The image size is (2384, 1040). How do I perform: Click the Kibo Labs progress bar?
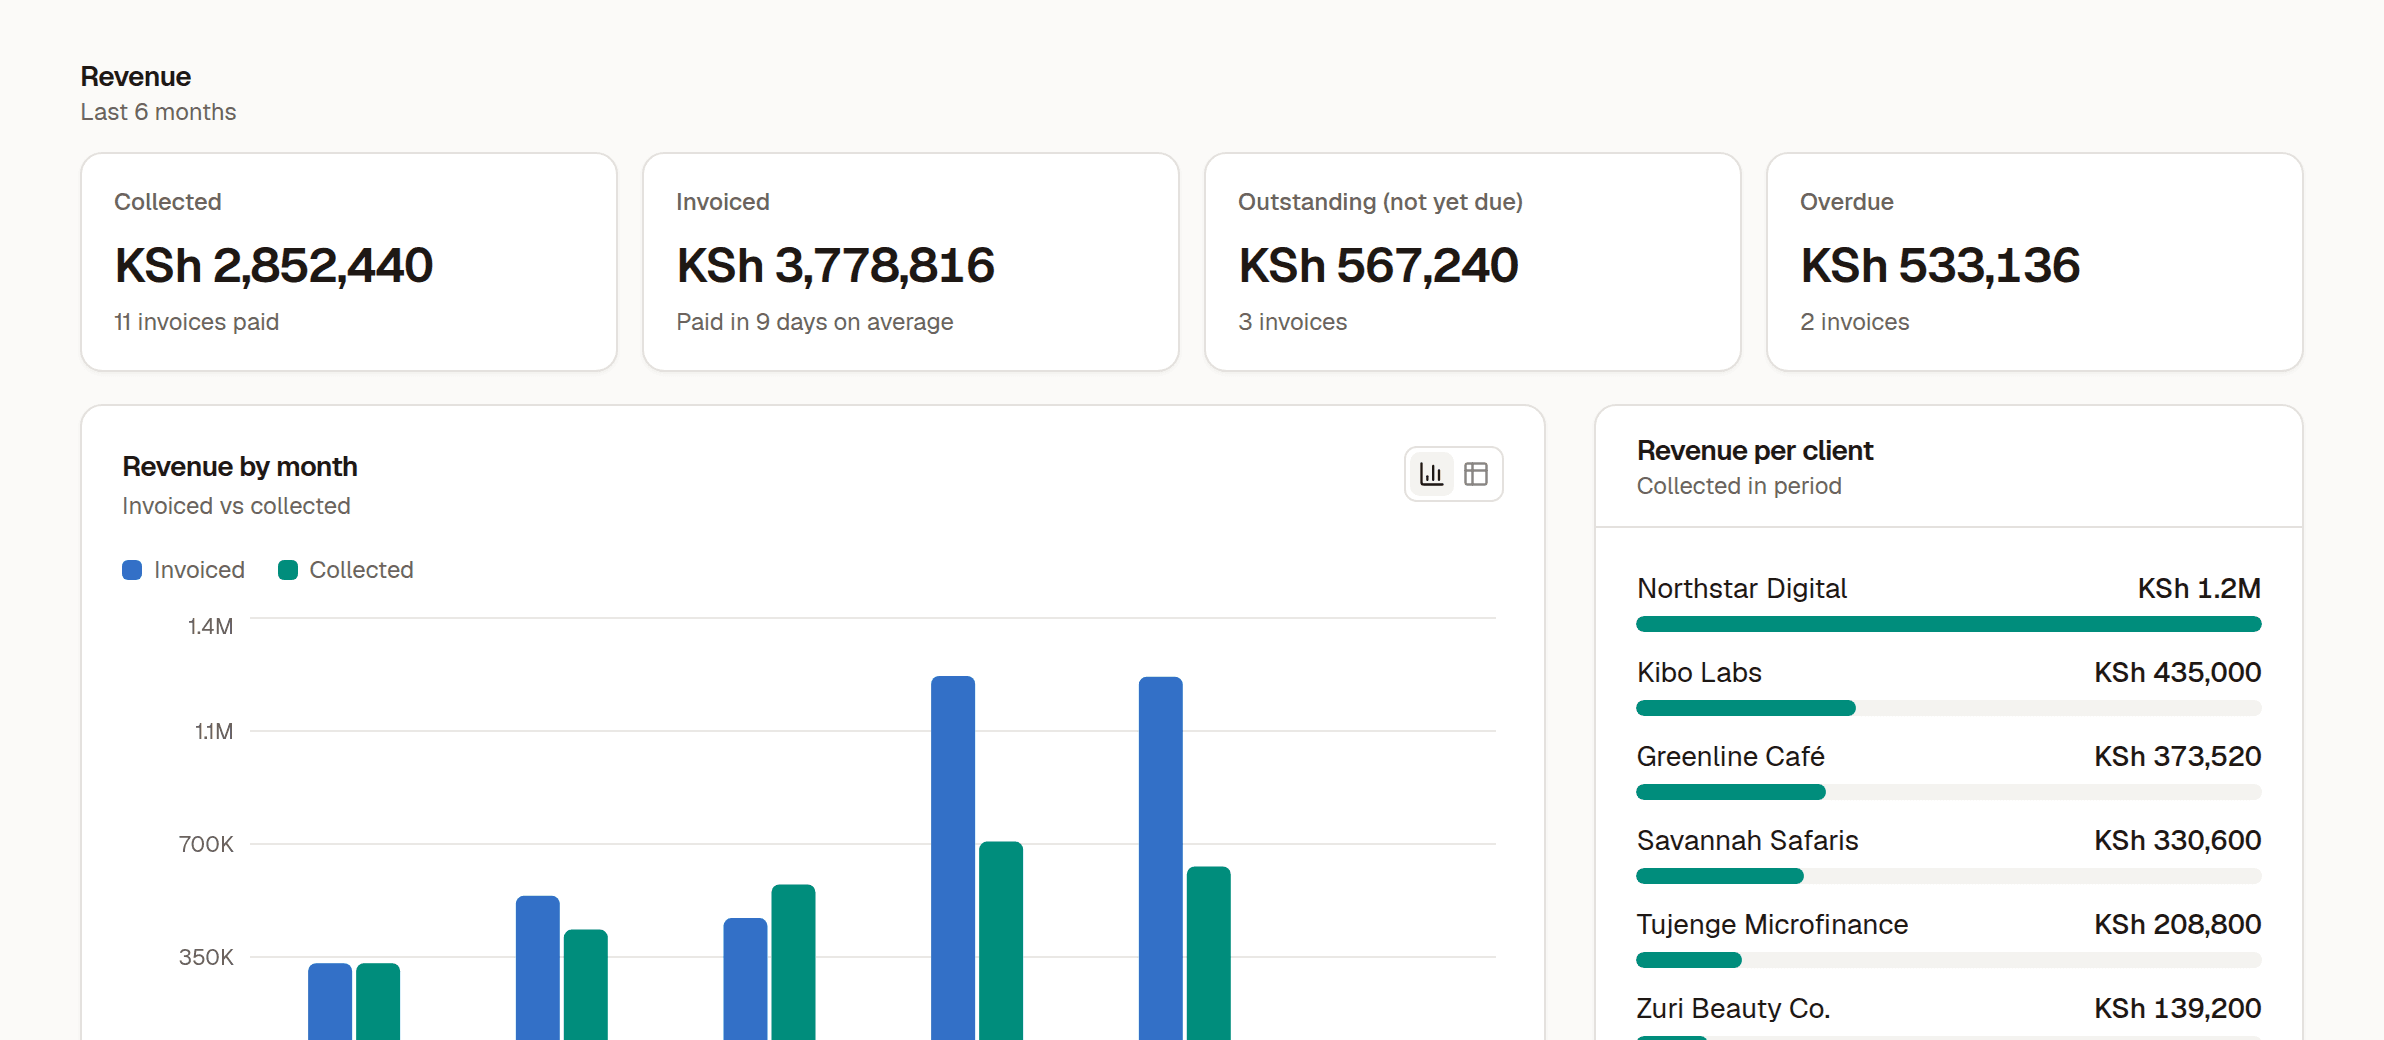coord(1949,708)
